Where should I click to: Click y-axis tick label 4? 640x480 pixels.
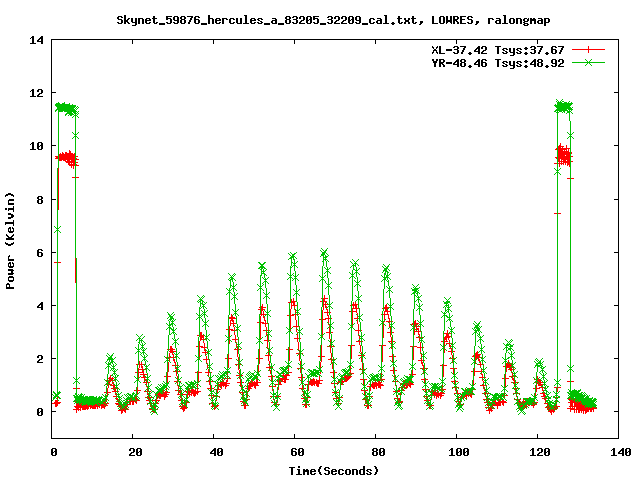pyautogui.click(x=40, y=306)
